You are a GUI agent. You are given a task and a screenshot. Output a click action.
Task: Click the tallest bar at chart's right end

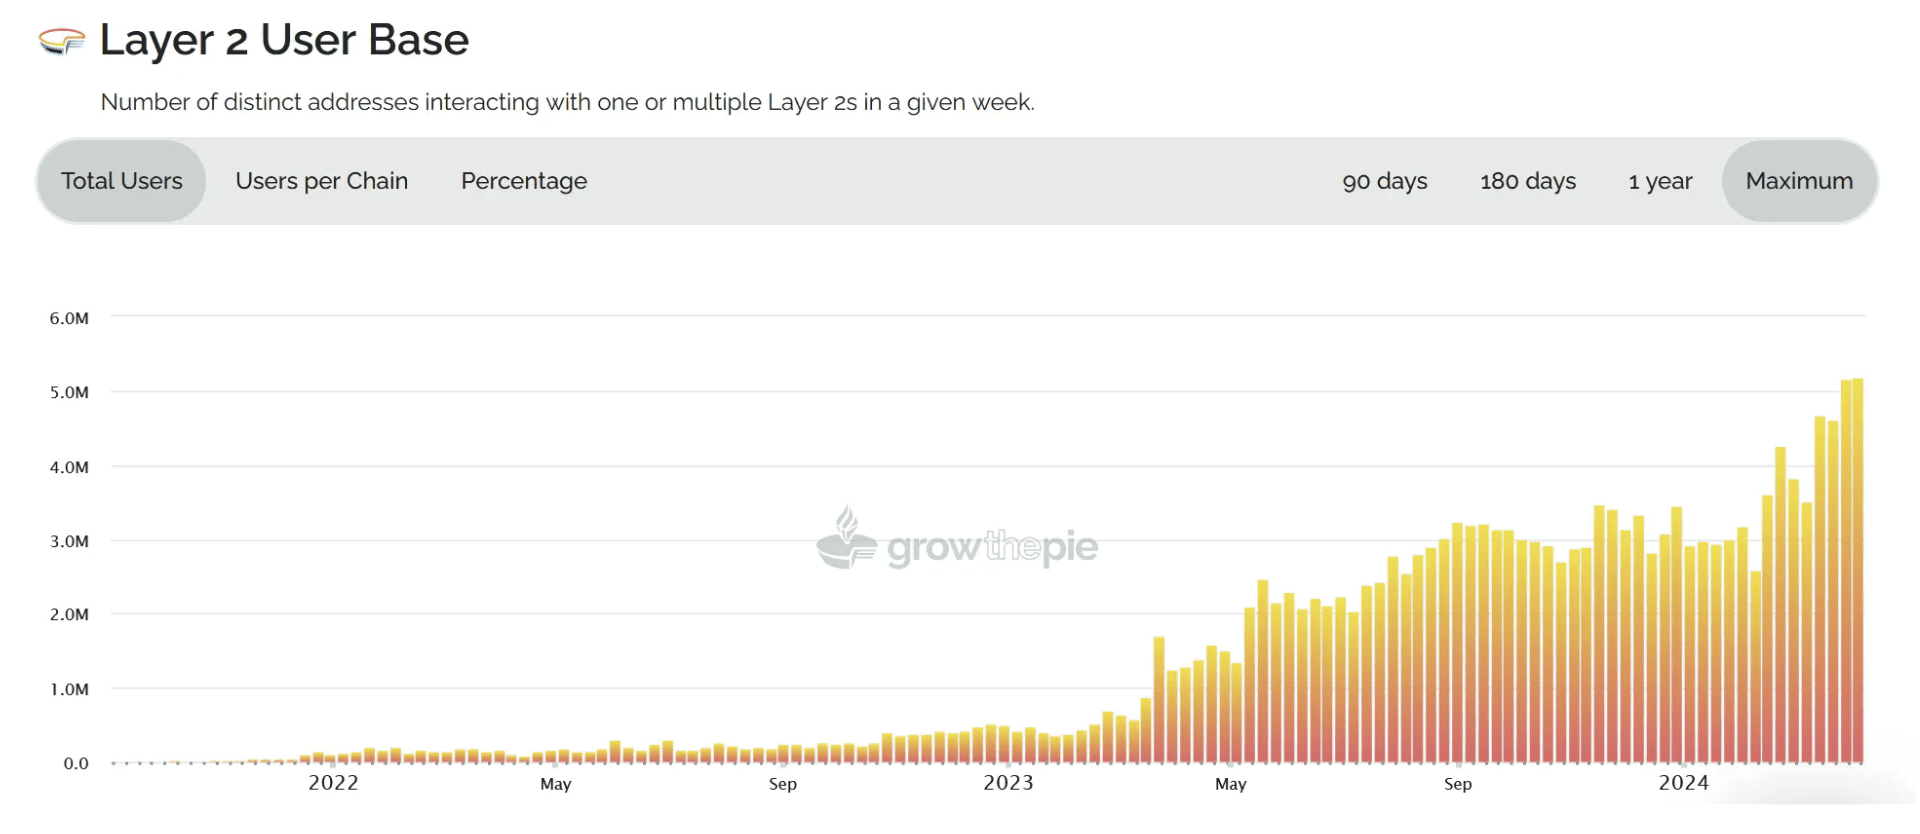coord(1858,571)
